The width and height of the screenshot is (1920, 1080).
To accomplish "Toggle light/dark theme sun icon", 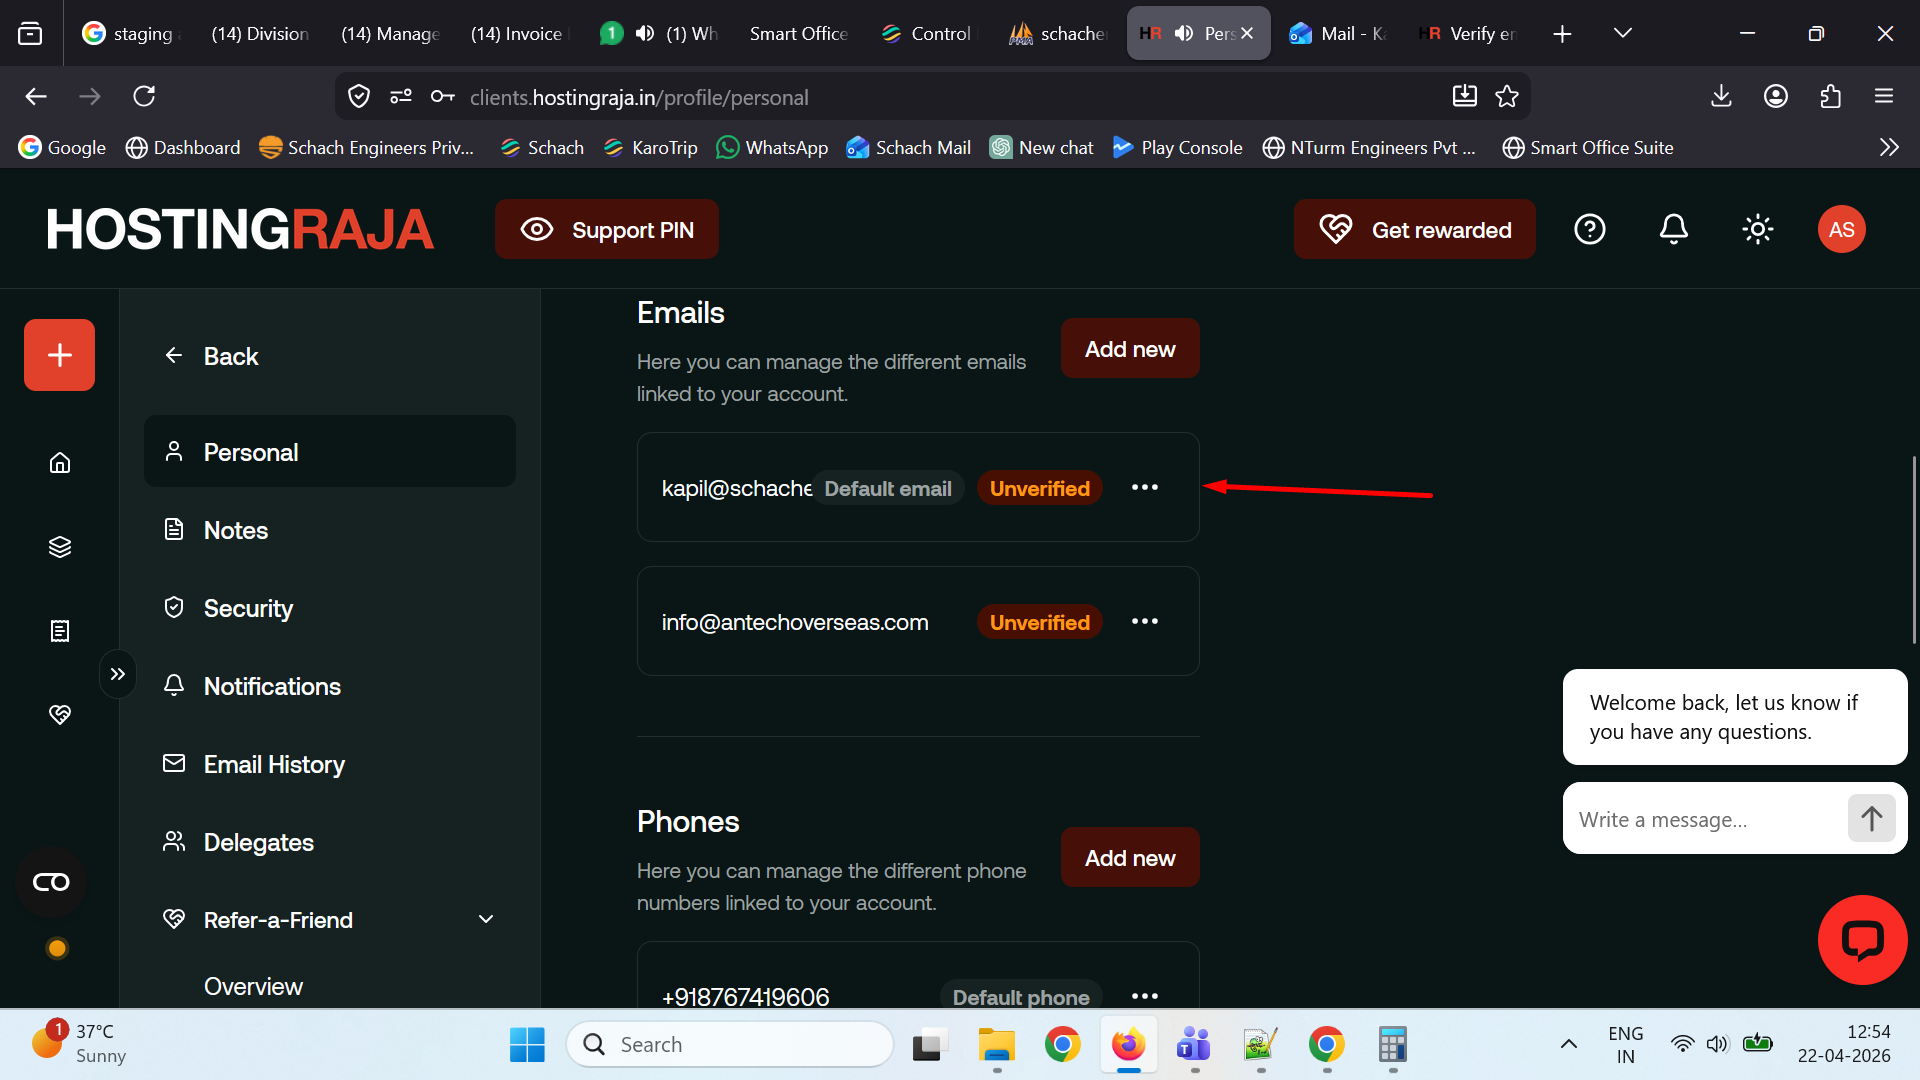I will (x=1757, y=230).
